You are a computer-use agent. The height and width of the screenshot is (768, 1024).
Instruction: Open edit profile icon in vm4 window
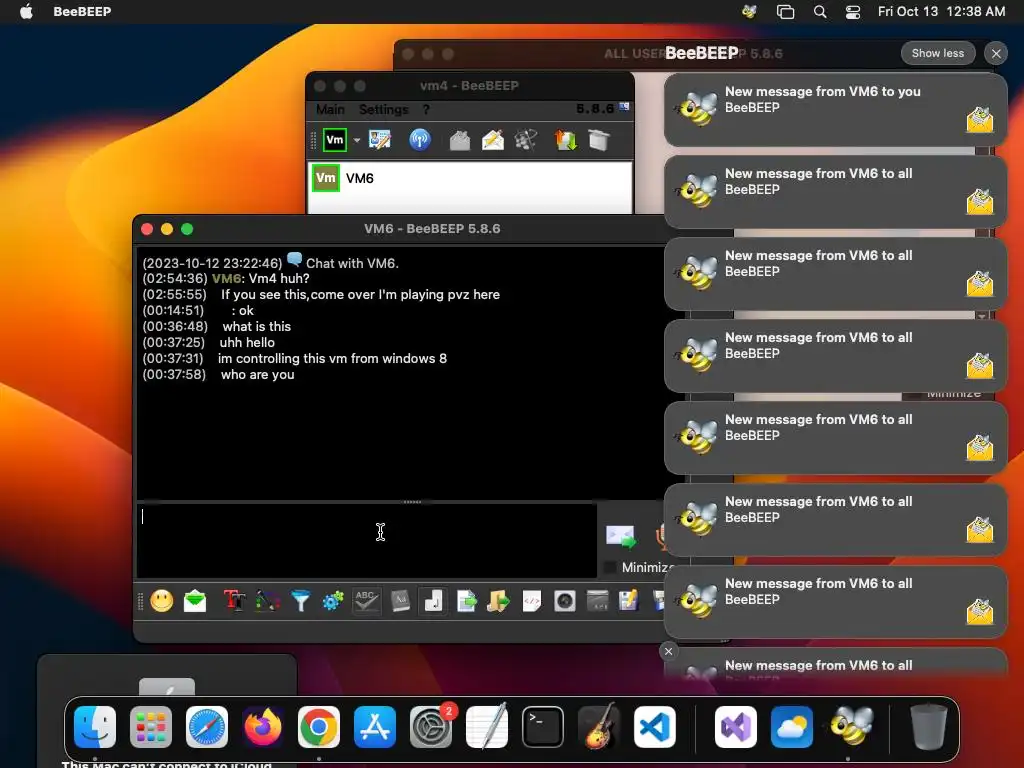(379, 140)
